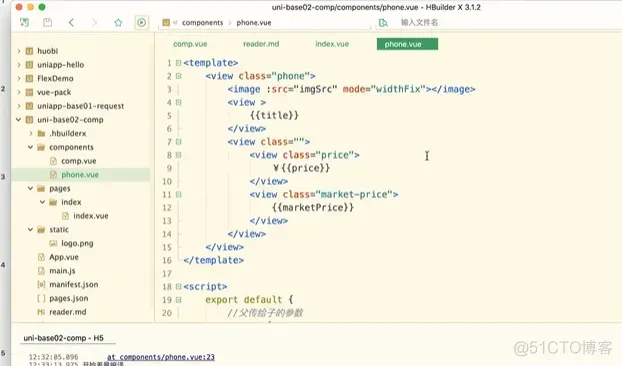The width and height of the screenshot is (622, 366).
Task: Place cursor on {{title}} in line 5
Action: pos(274,115)
